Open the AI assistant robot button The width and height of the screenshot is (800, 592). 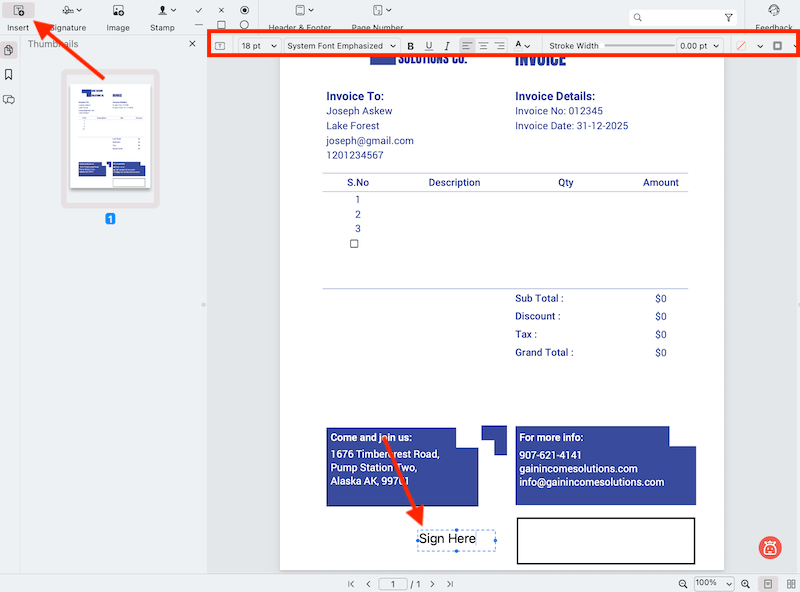pos(770,548)
